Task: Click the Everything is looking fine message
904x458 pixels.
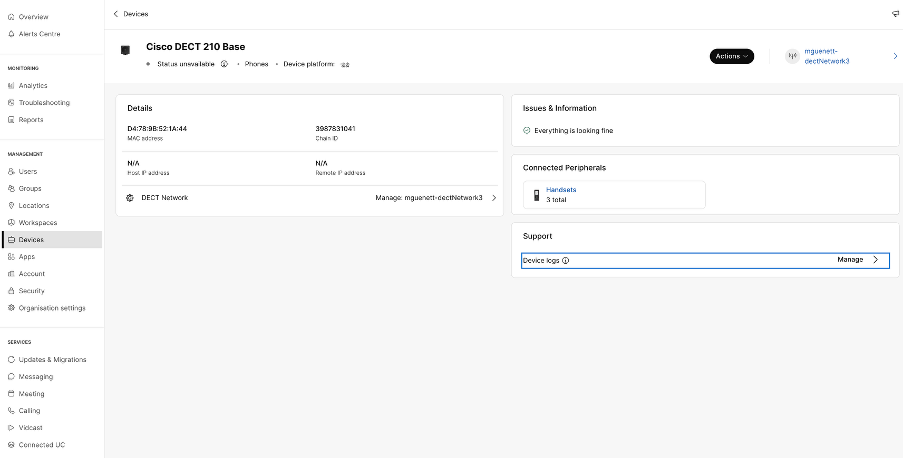Action: pyautogui.click(x=574, y=131)
